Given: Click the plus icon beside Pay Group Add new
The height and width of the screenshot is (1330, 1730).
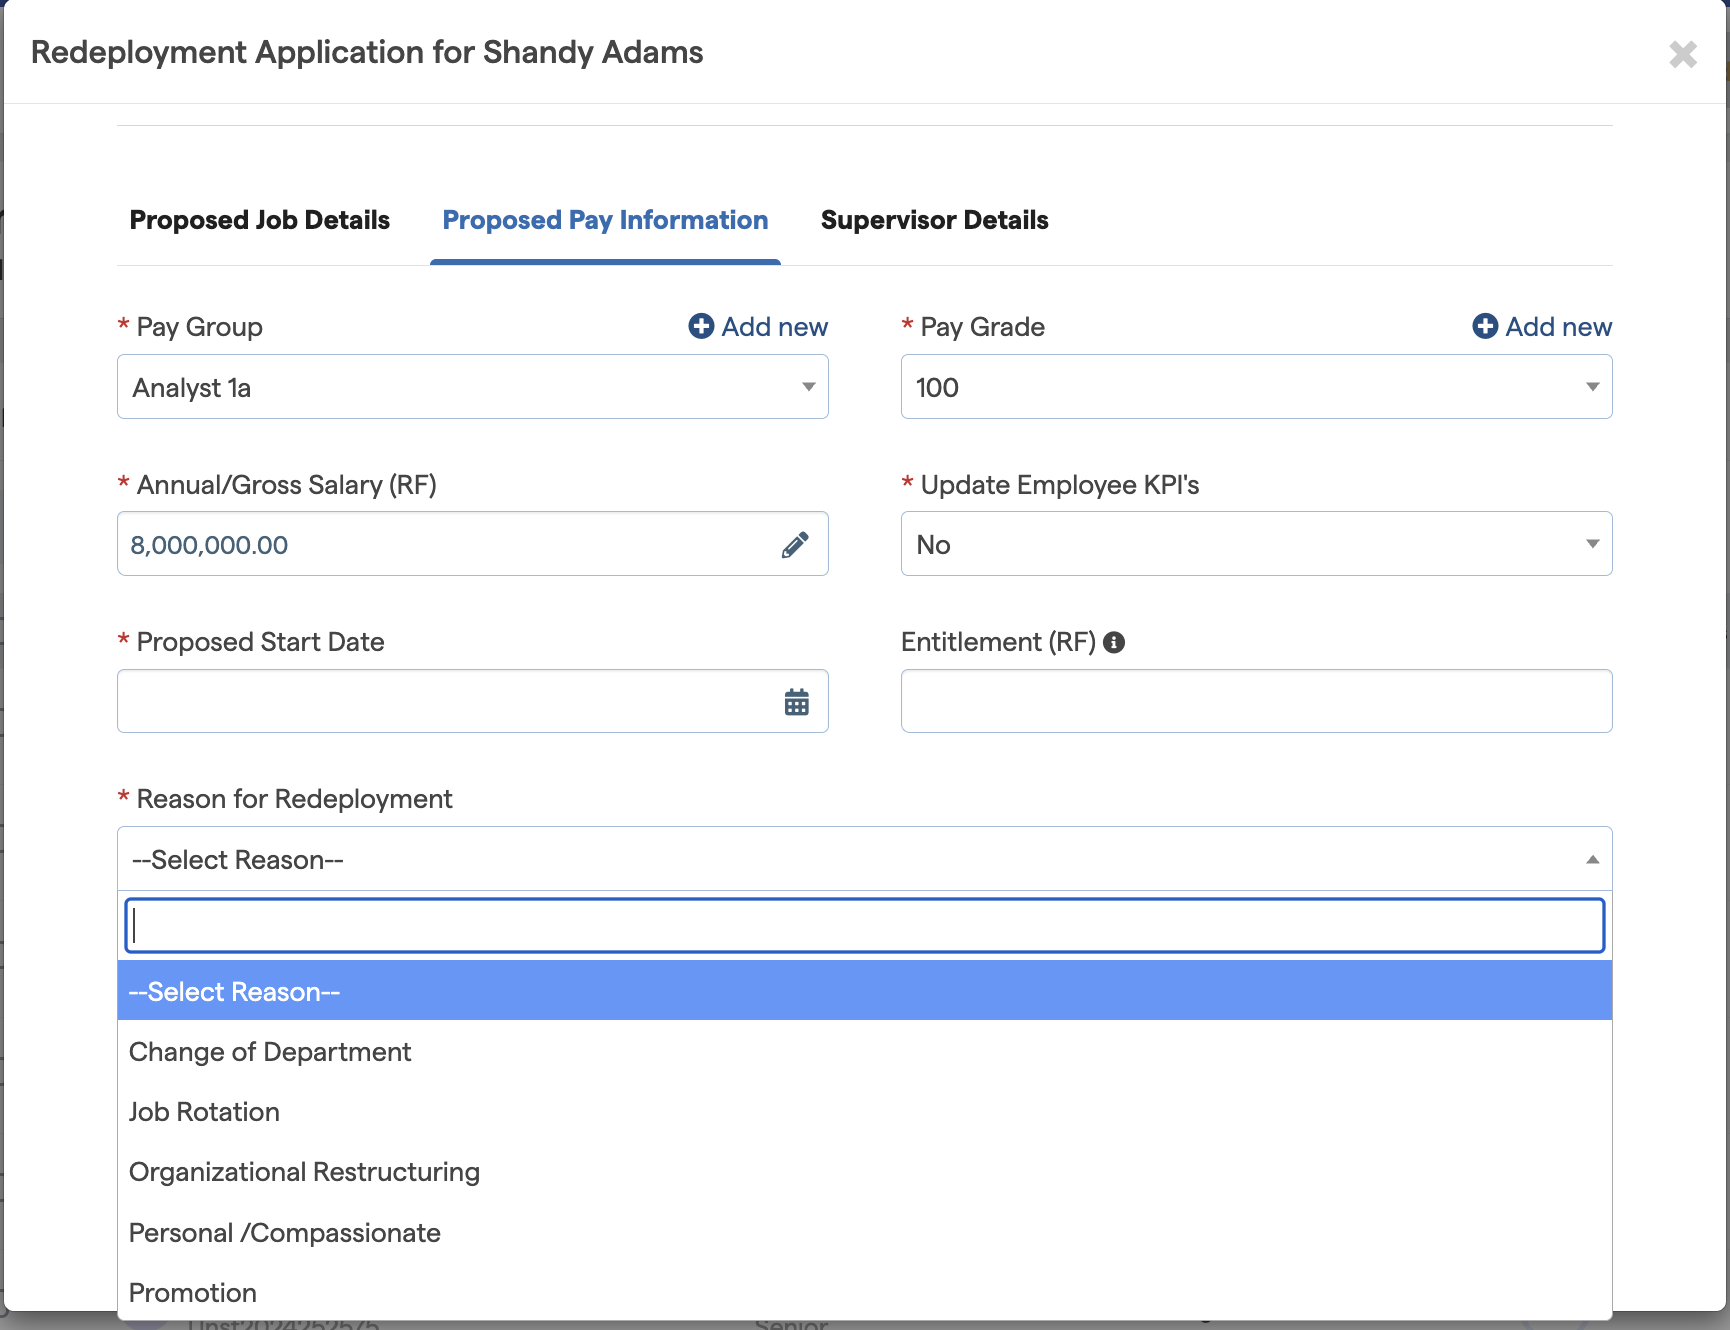Looking at the screenshot, I should tap(701, 326).
